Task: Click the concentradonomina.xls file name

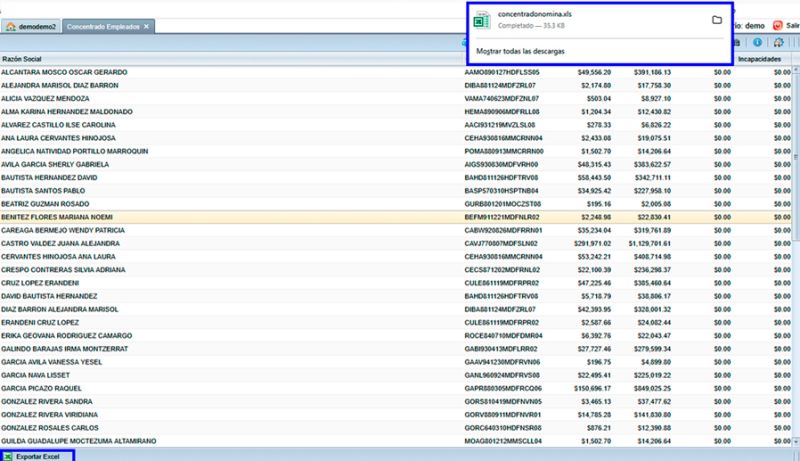Action: click(535, 14)
